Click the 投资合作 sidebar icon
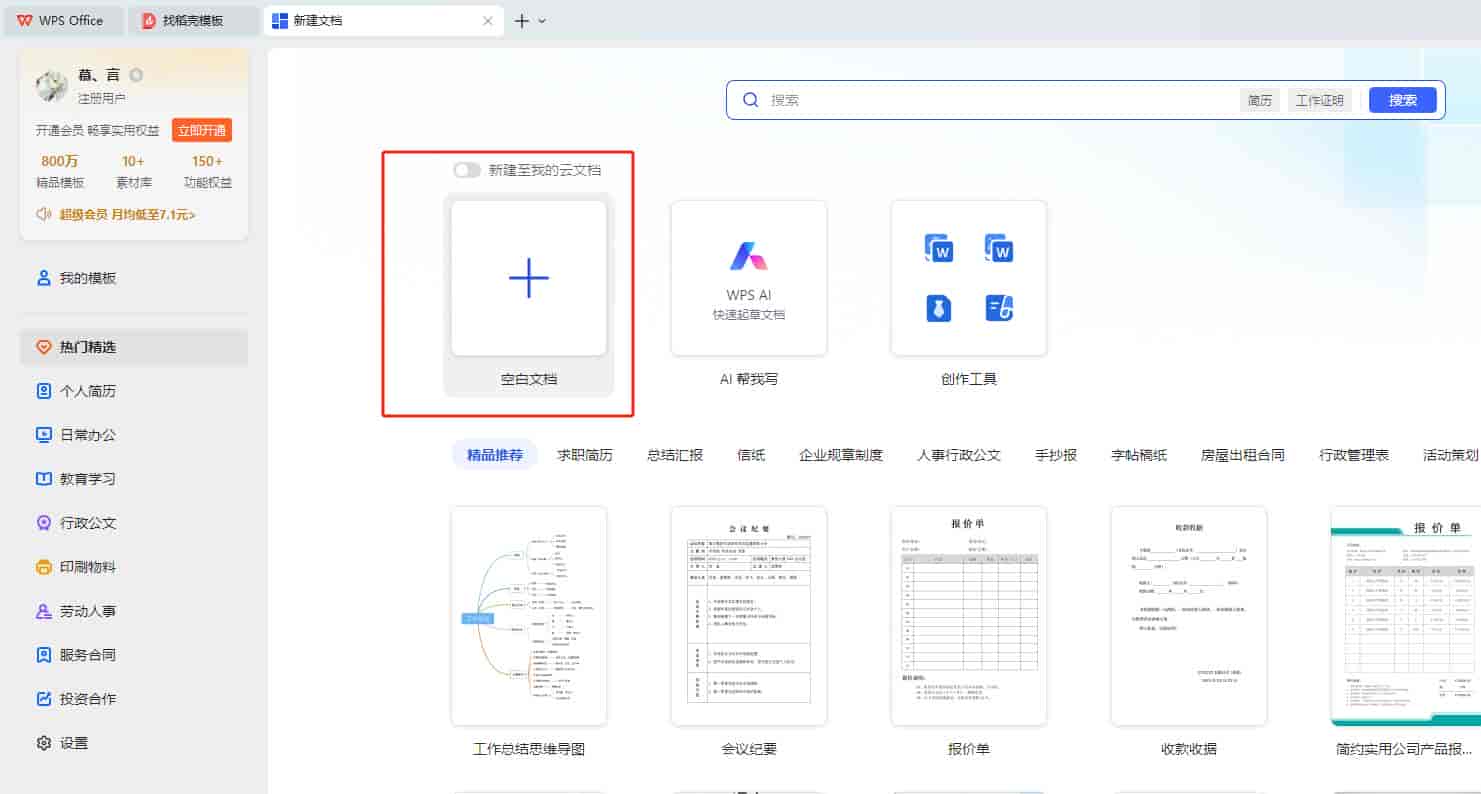 43,699
